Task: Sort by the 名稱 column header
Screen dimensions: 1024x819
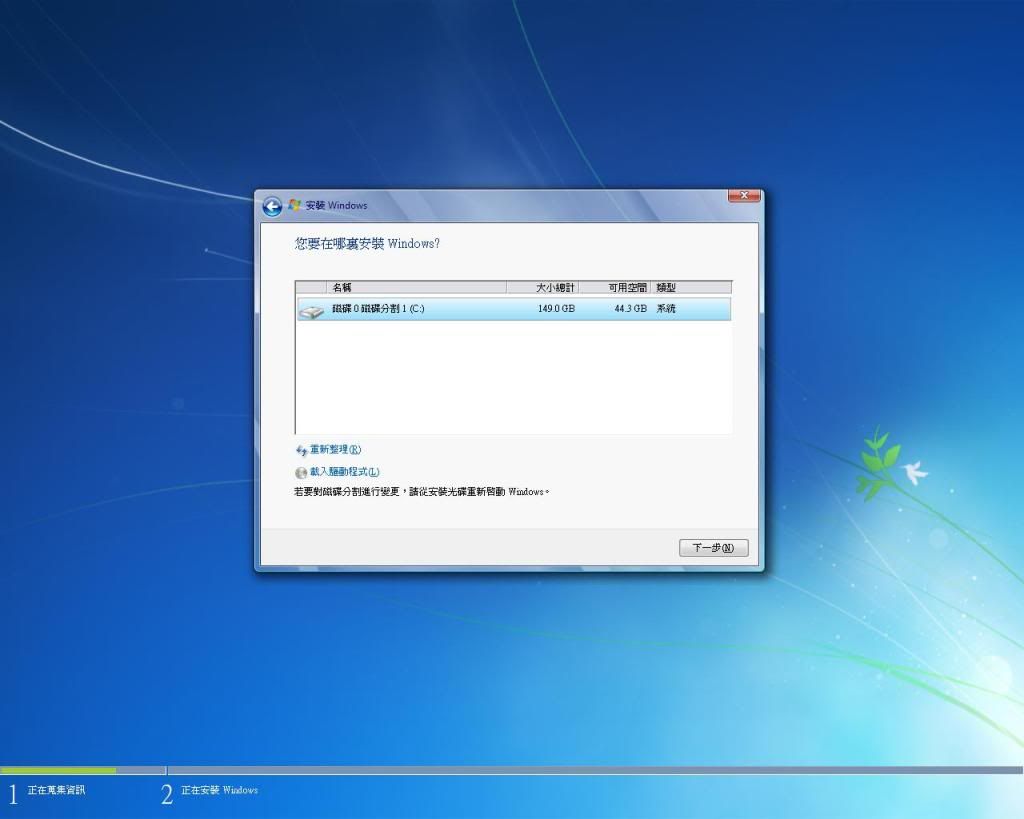Action: 417,287
